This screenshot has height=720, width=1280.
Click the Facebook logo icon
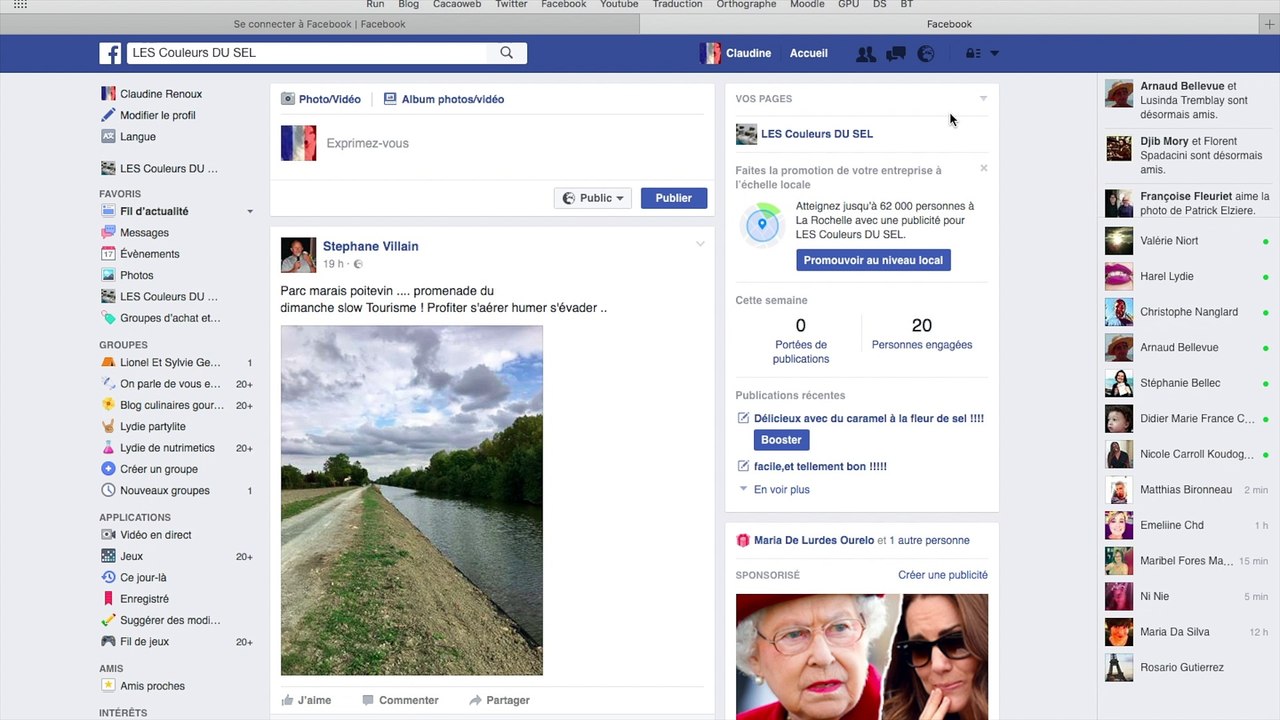(x=110, y=53)
